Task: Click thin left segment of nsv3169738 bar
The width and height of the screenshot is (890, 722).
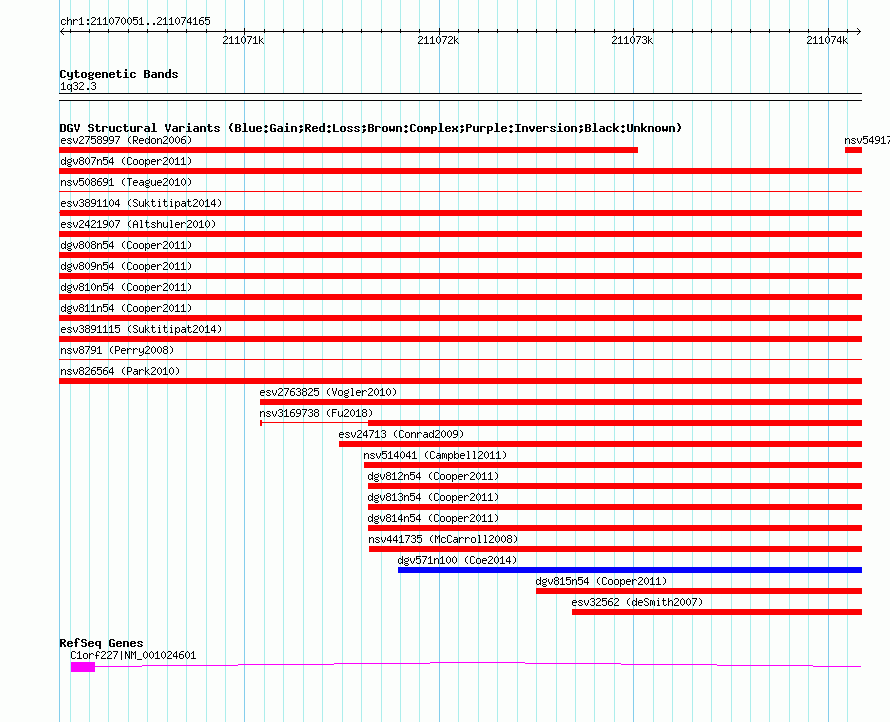Action: coord(314,423)
